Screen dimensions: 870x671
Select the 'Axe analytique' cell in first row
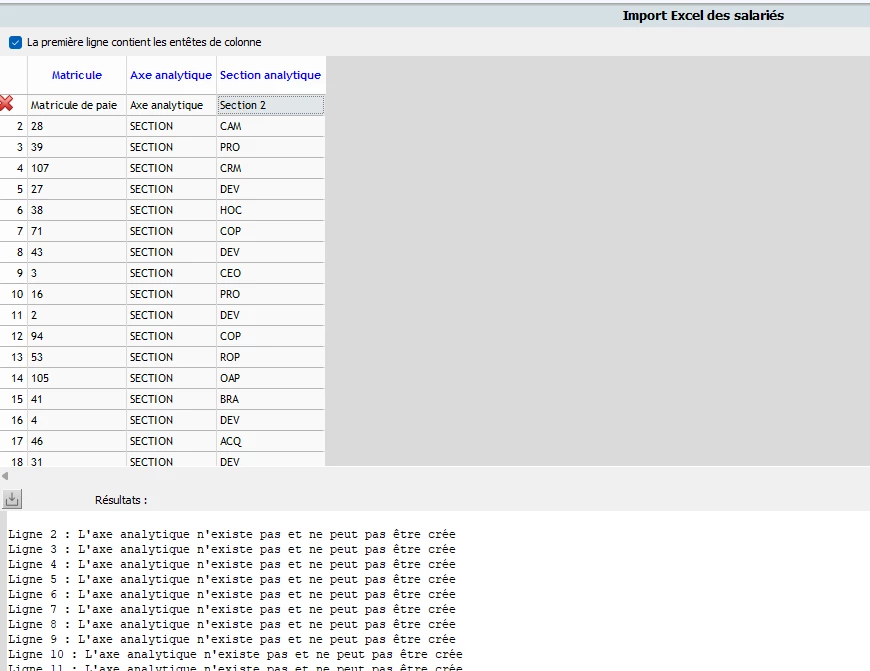tap(171, 105)
